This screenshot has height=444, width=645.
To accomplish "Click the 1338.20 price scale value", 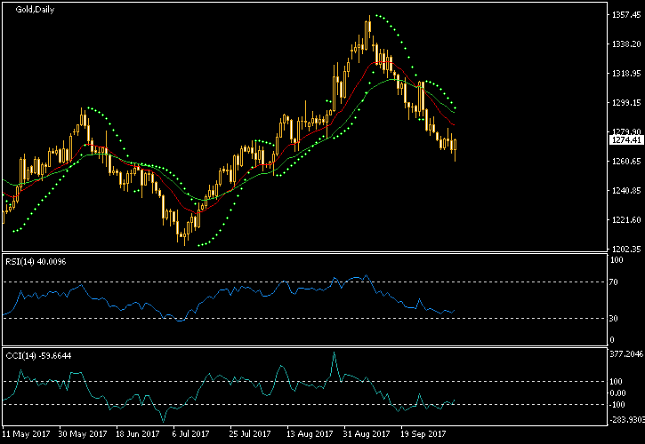I will [x=626, y=44].
